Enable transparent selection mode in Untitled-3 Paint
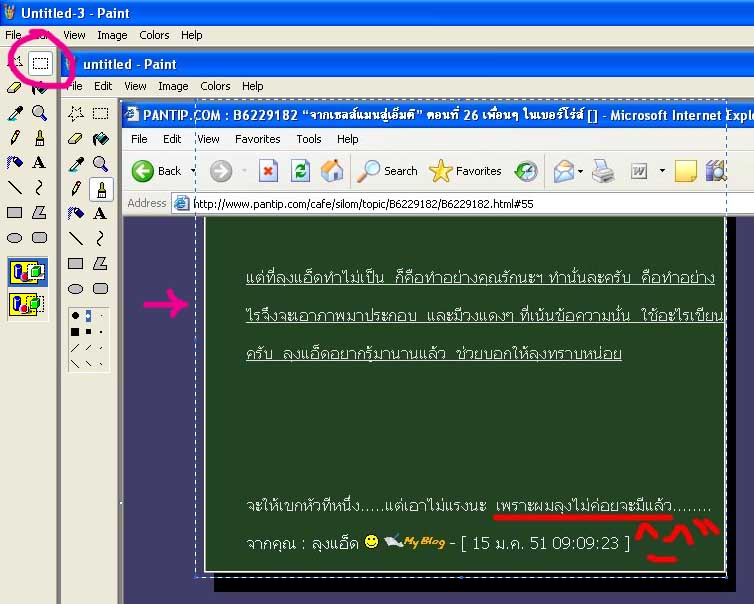 pyautogui.click(x=27, y=304)
